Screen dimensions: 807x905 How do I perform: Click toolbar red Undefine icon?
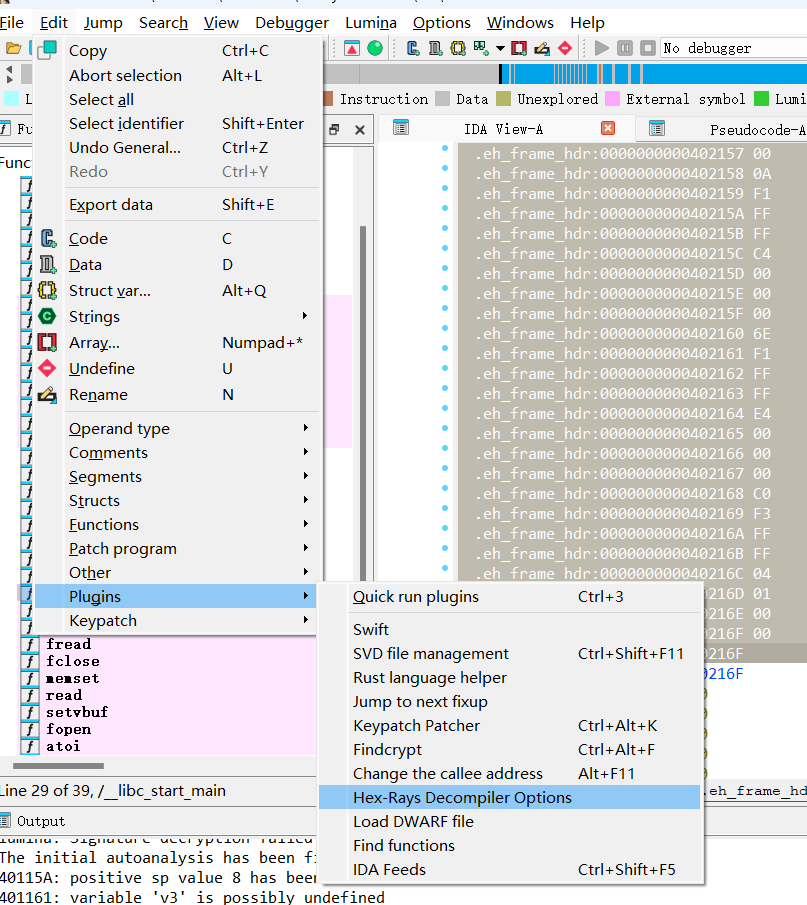[565, 48]
